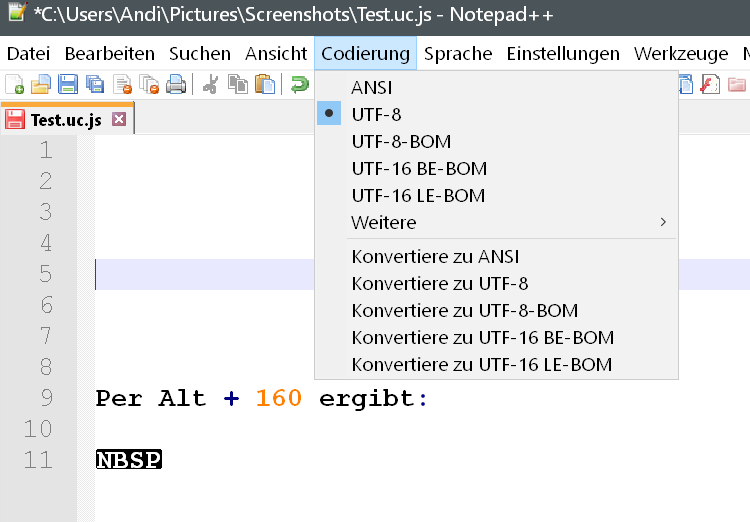Screen dimensions: 750x522
Task: Click the Print toolbar icon
Action: pos(176,85)
